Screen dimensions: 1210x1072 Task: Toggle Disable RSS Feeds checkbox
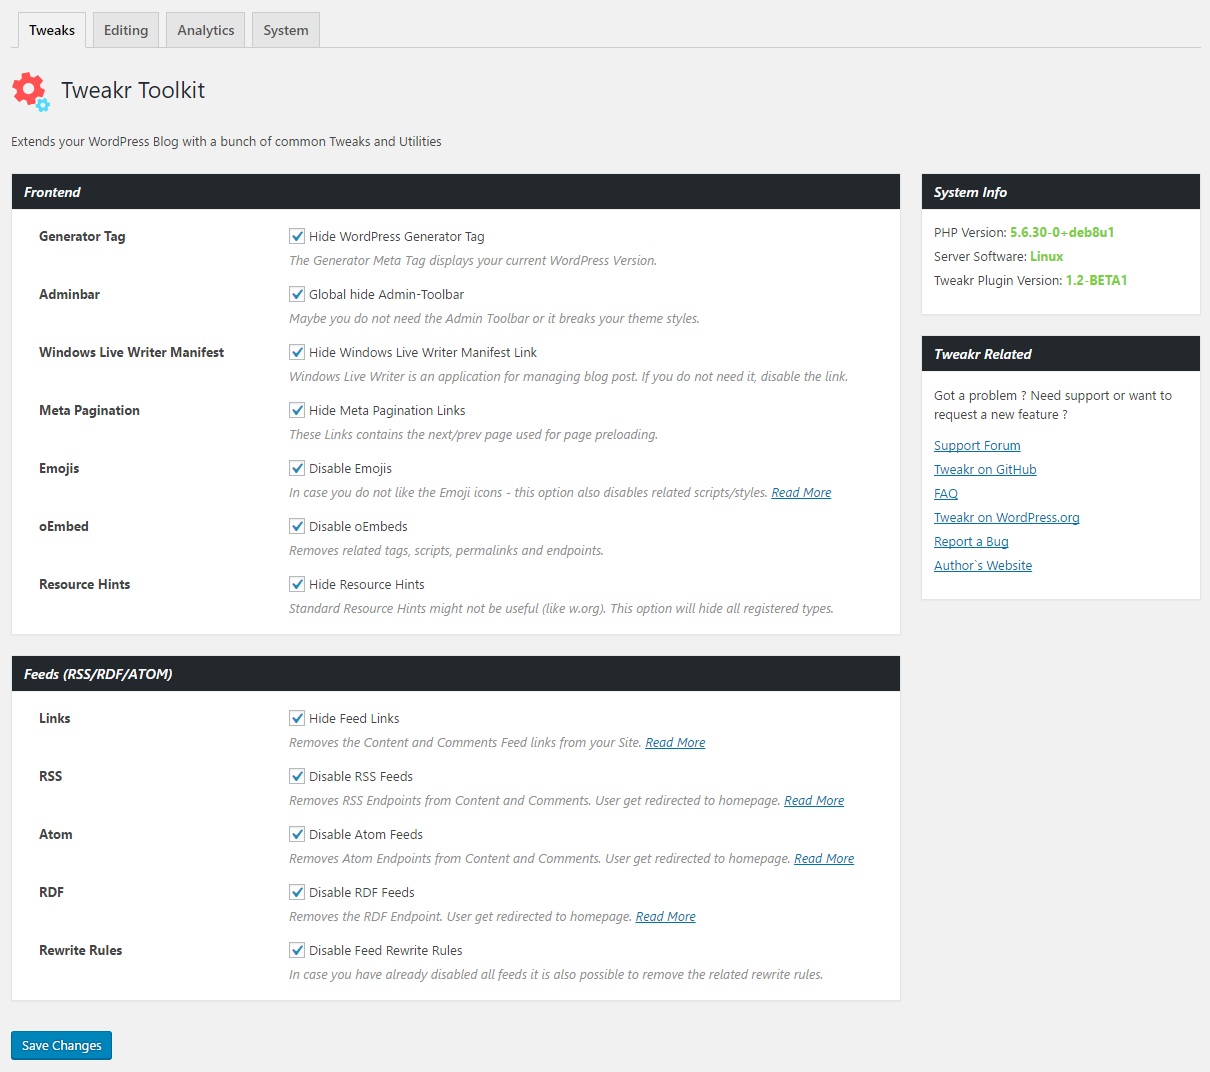pos(297,776)
